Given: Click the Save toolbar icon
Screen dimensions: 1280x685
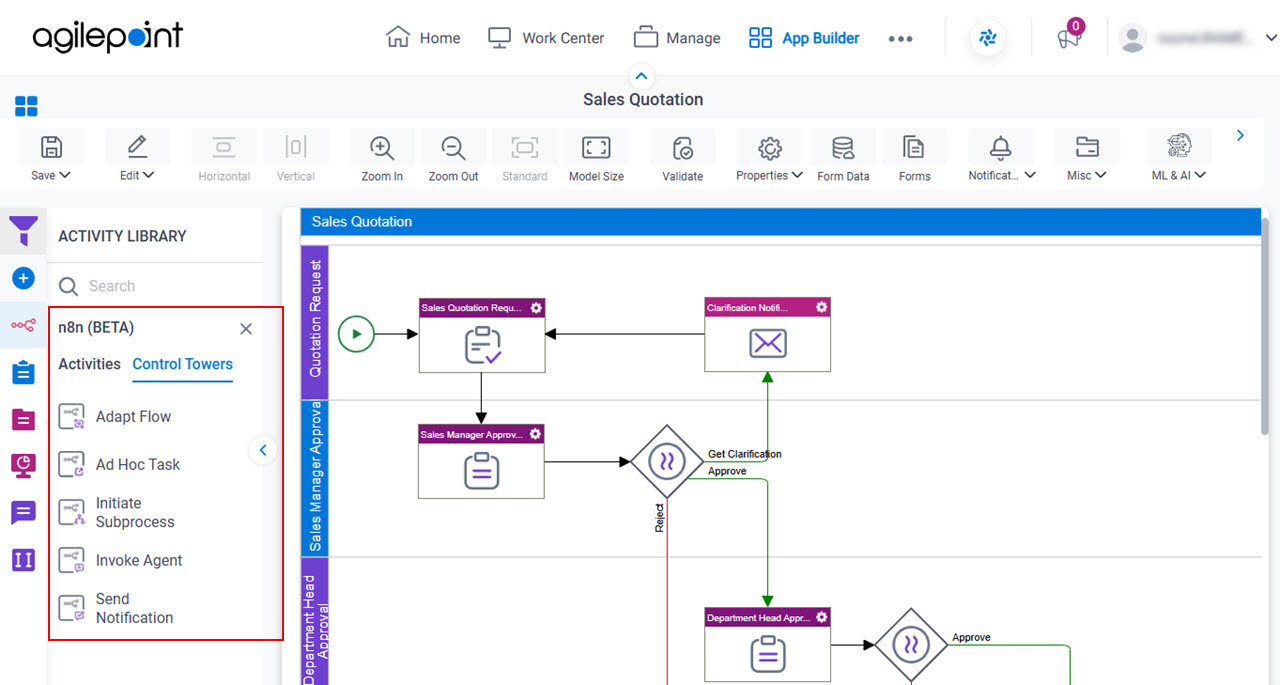Looking at the screenshot, I should click(51, 147).
